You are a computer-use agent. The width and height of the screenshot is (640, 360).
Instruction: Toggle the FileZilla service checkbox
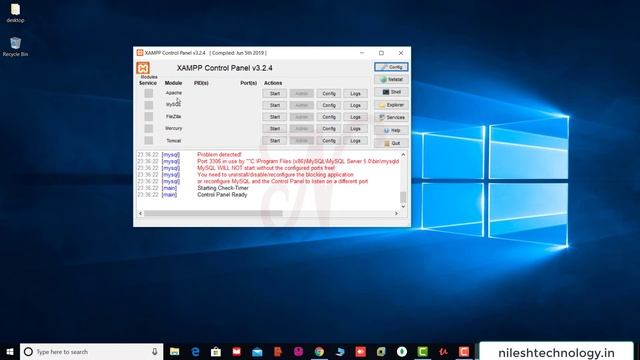coord(149,117)
